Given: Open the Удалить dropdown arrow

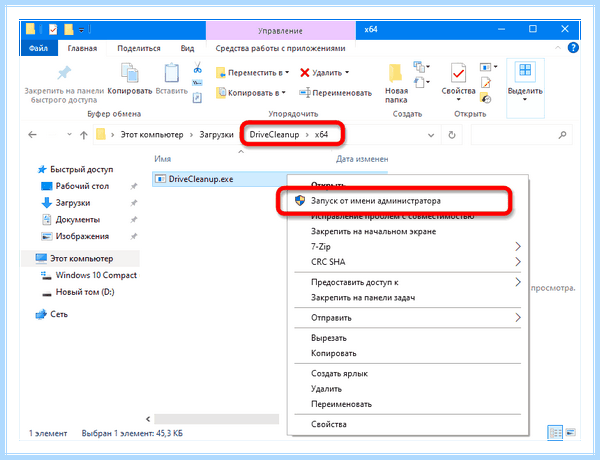Looking at the screenshot, I should click(x=347, y=72).
